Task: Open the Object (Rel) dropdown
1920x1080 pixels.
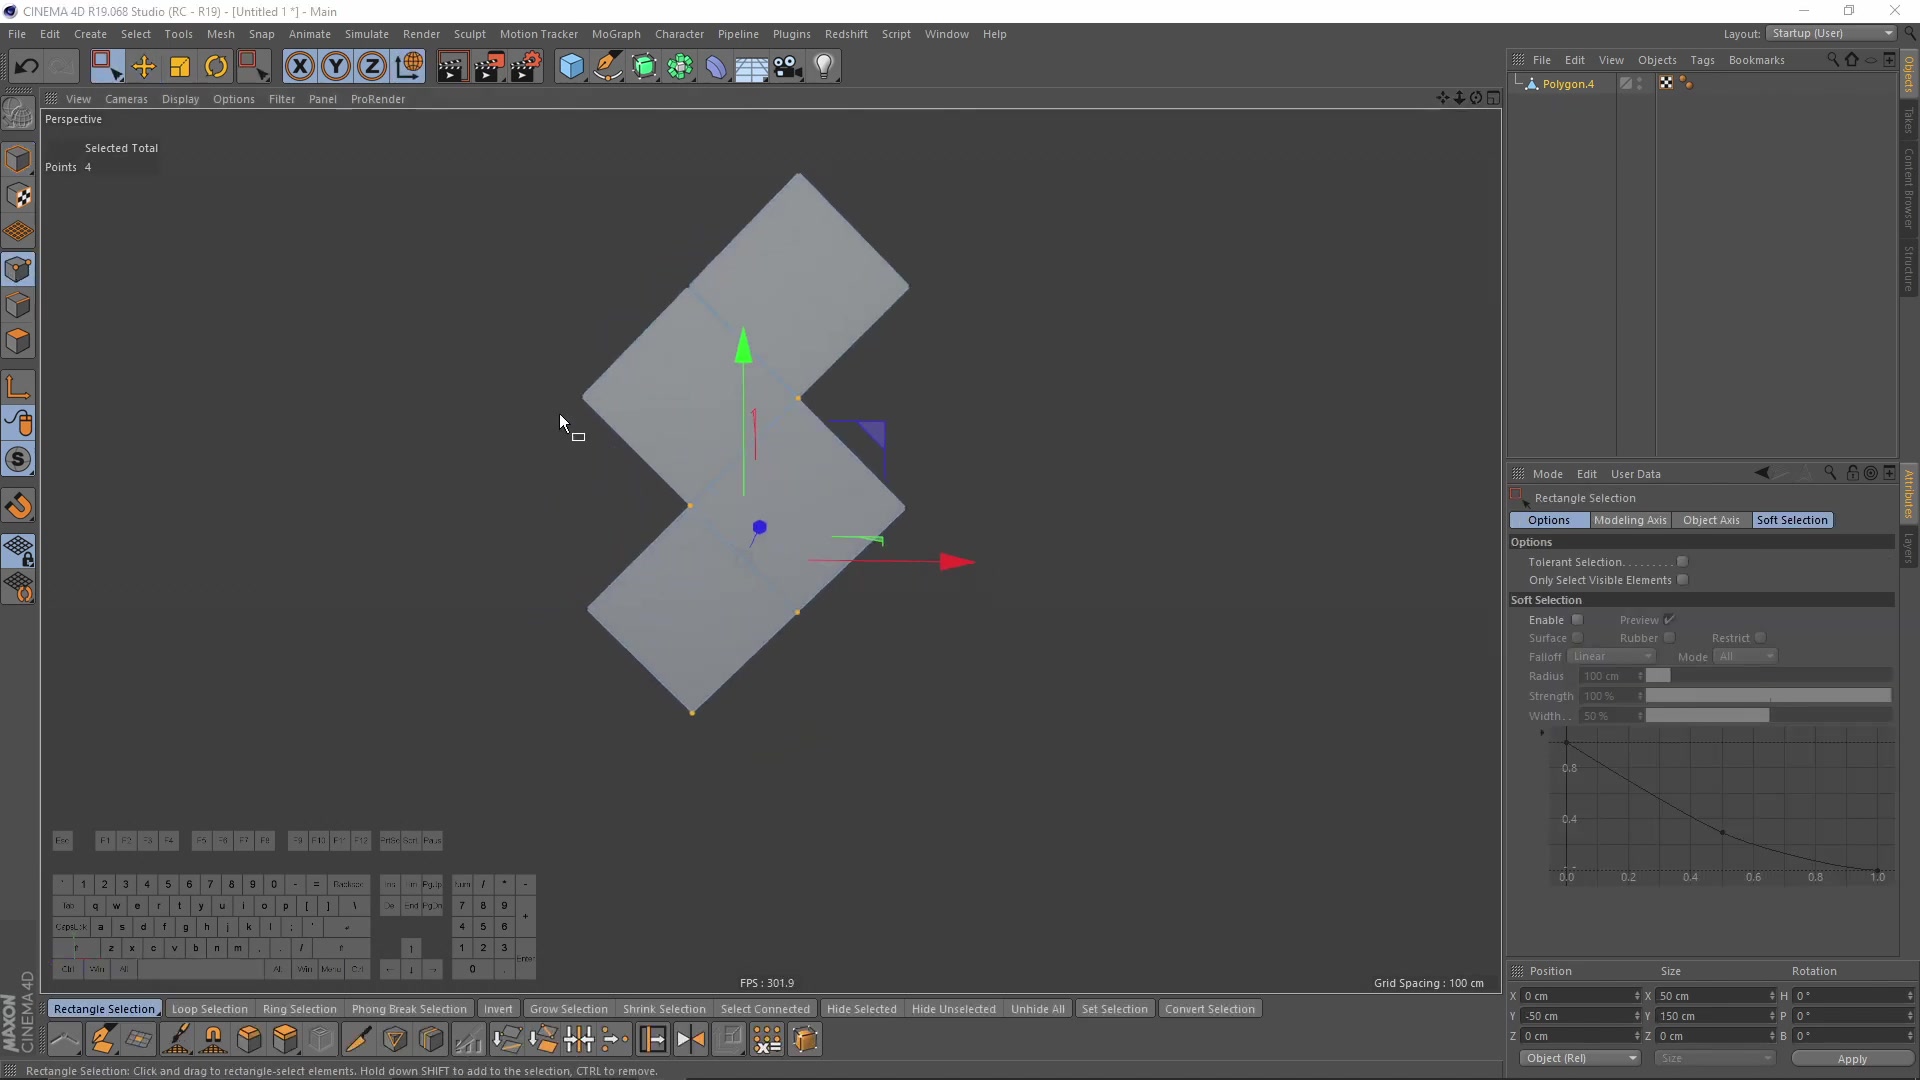Action: tap(1580, 1058)
